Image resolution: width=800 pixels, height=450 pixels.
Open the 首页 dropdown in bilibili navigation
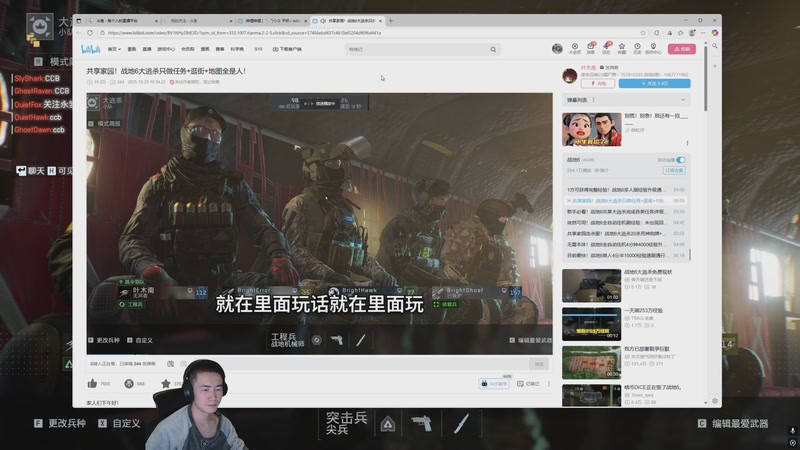(x=114, y=49)
